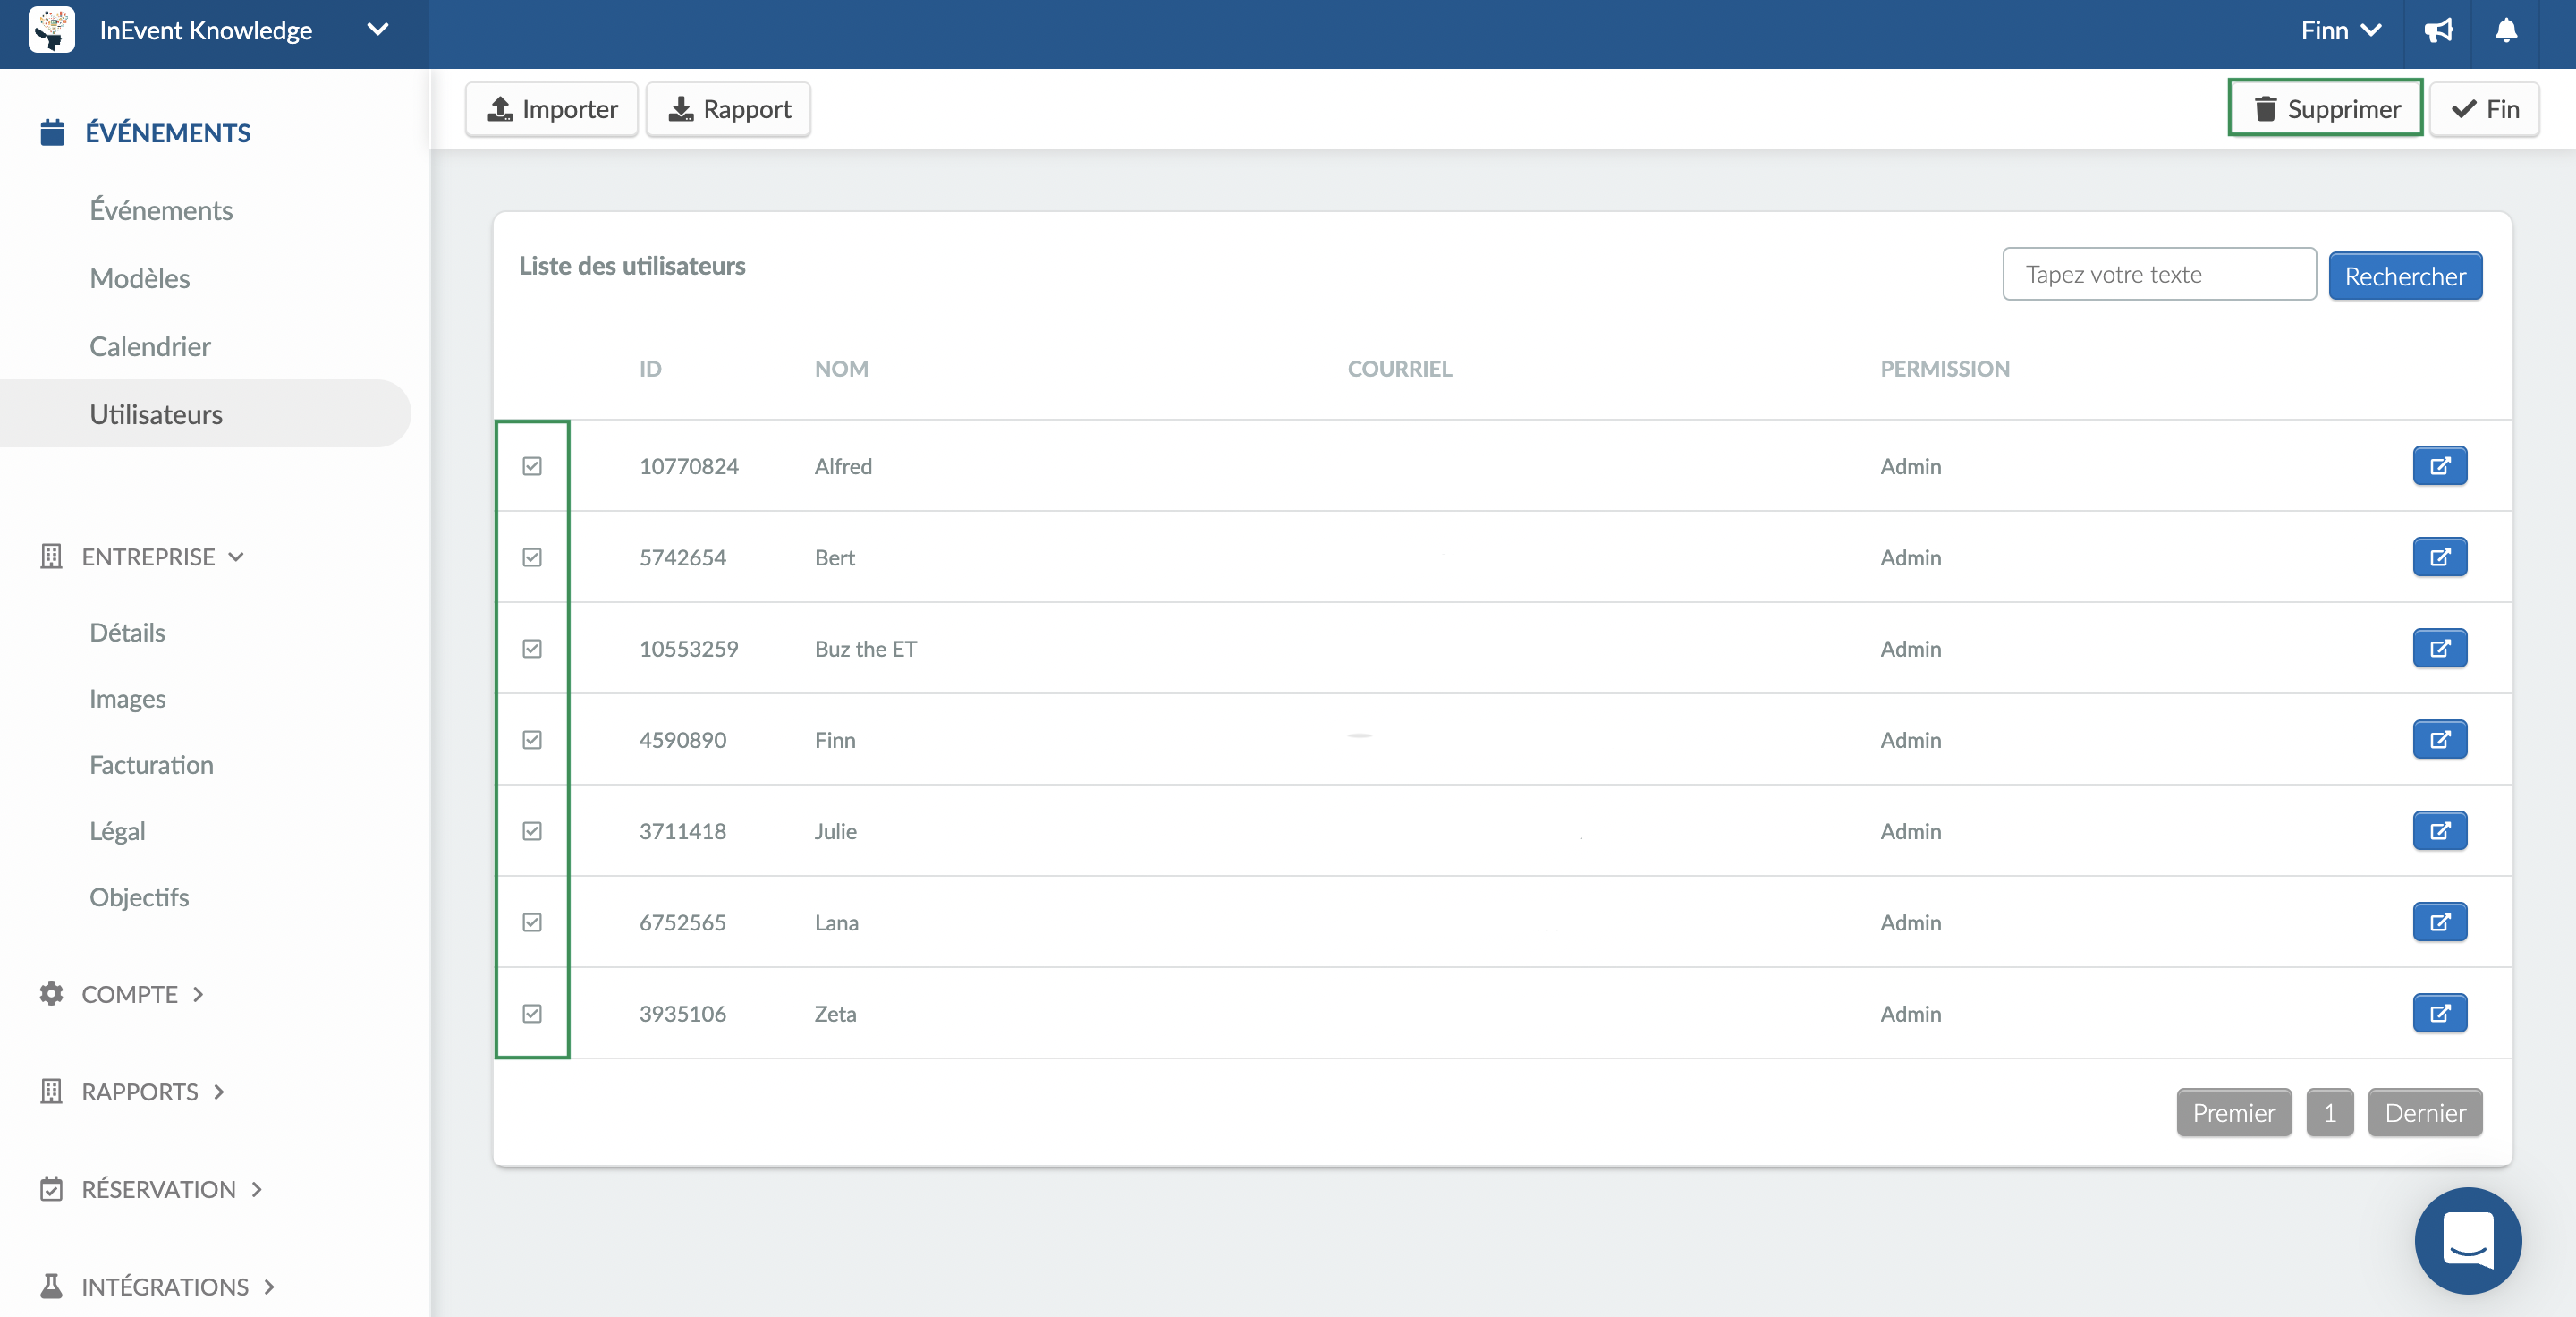Open Détails under Entreprise
Viewport: 2576px width, 1317px height.
[x=127, y=632]
